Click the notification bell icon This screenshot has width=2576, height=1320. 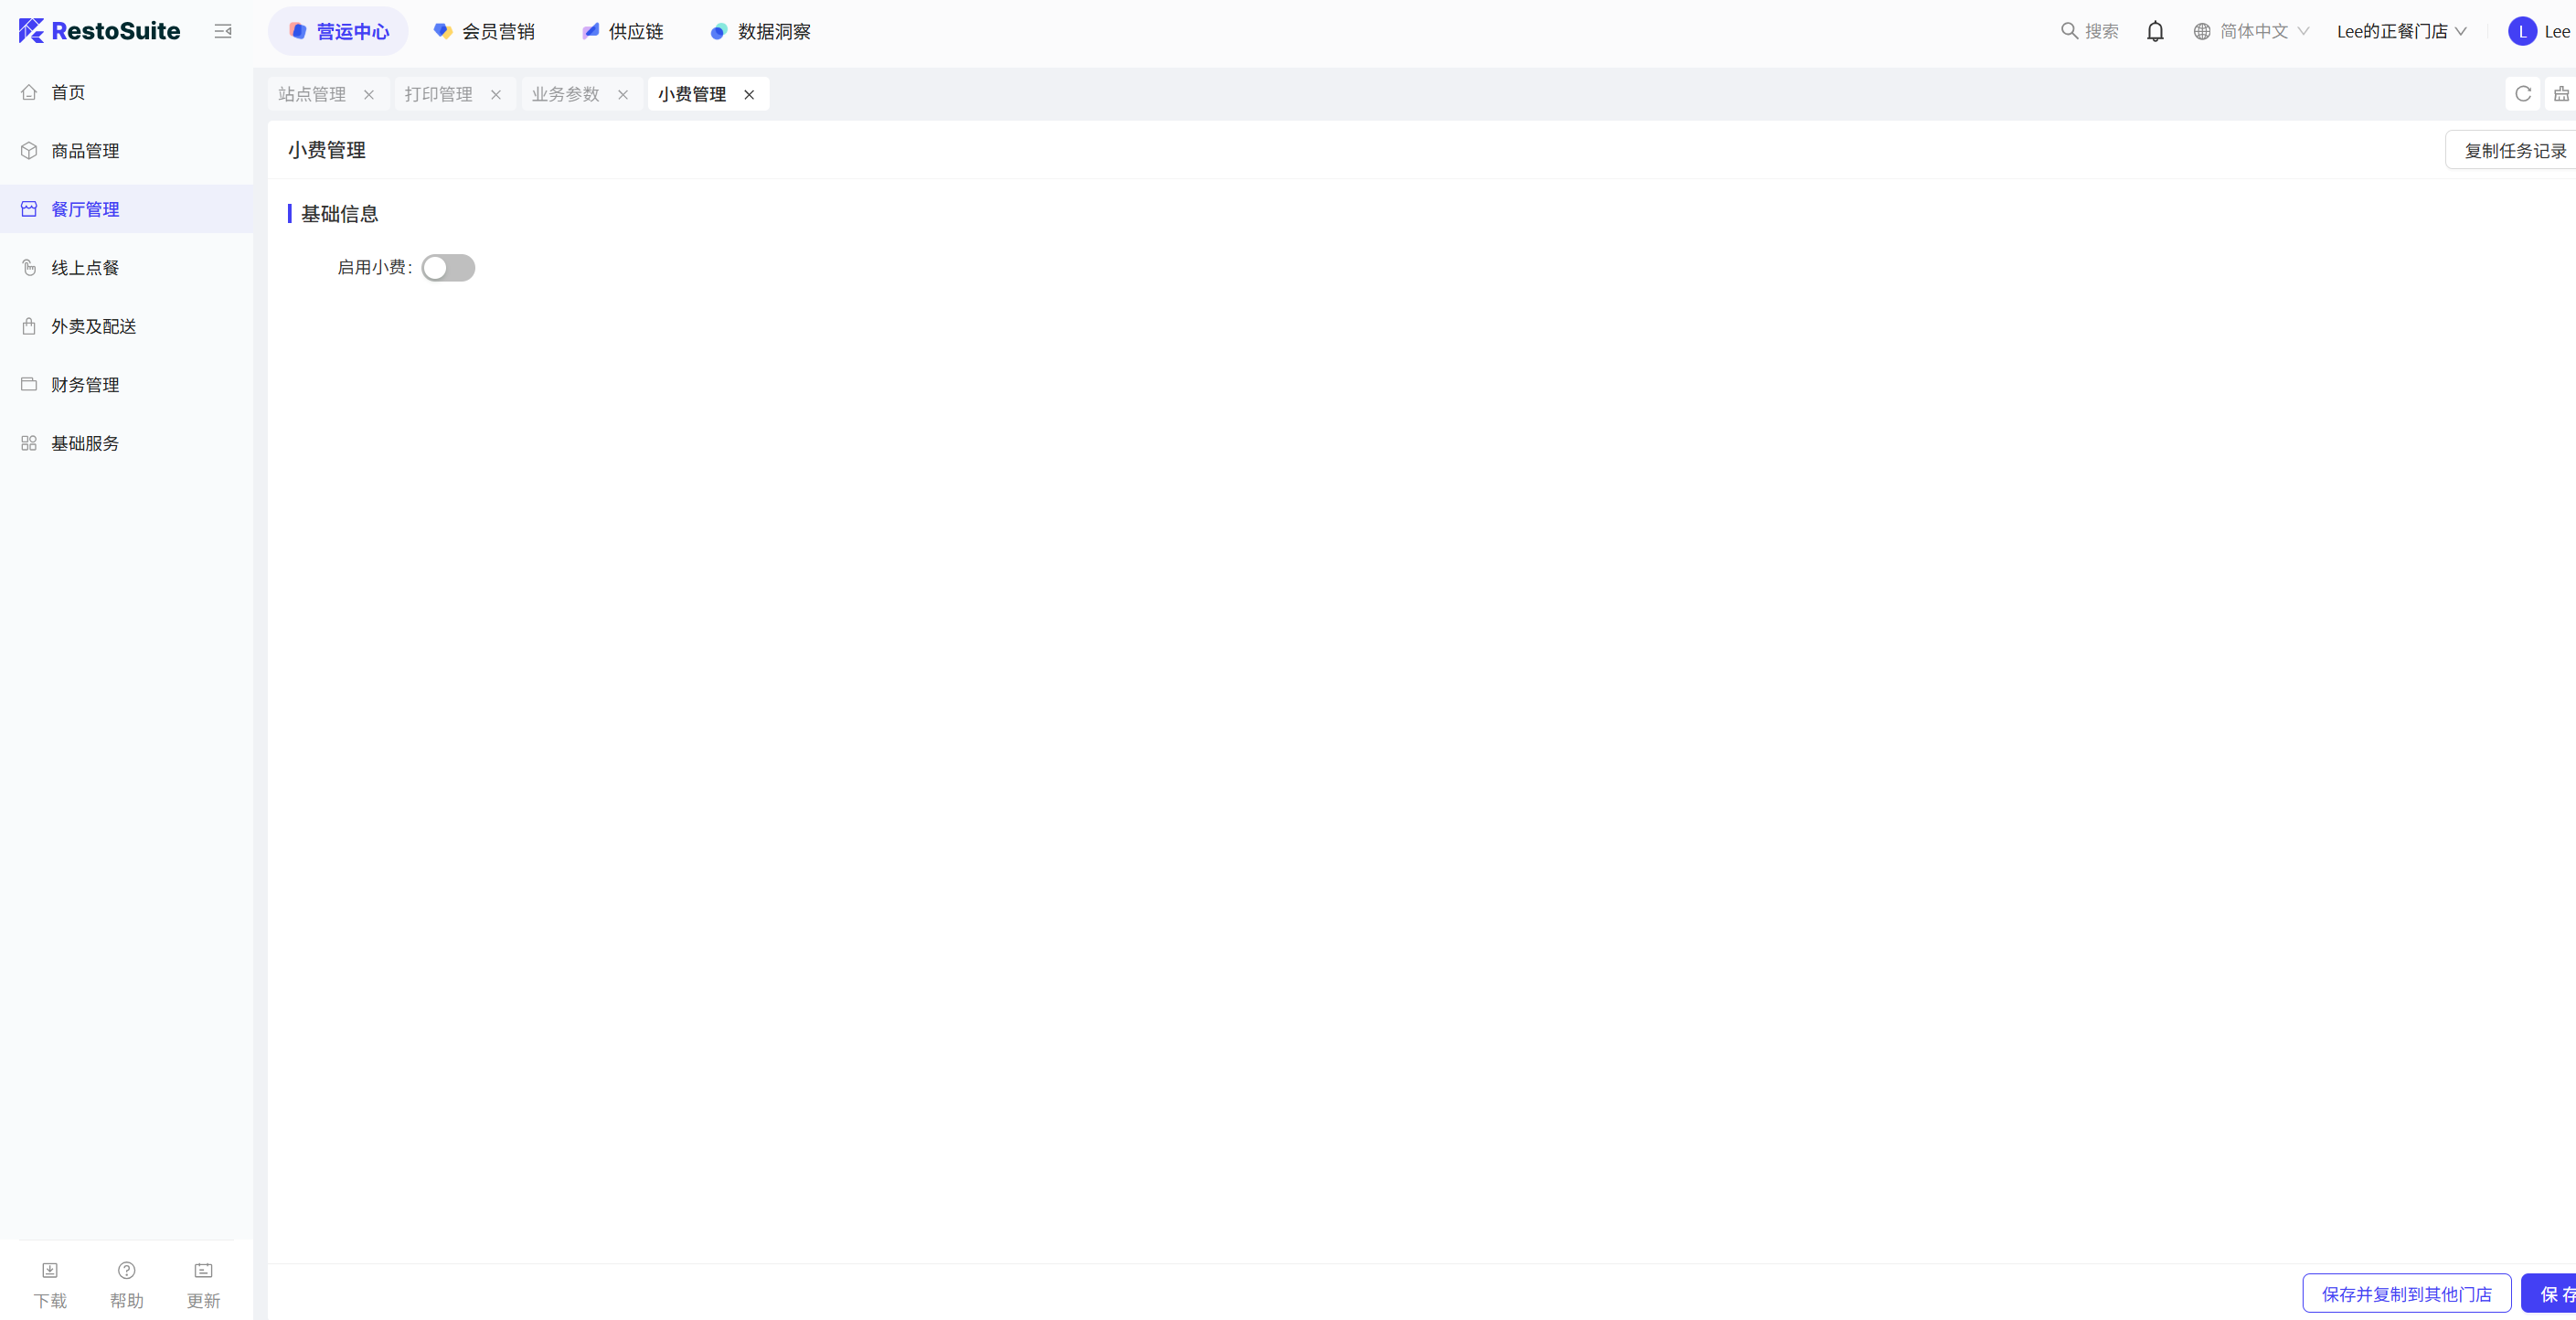coord(2155,32)
